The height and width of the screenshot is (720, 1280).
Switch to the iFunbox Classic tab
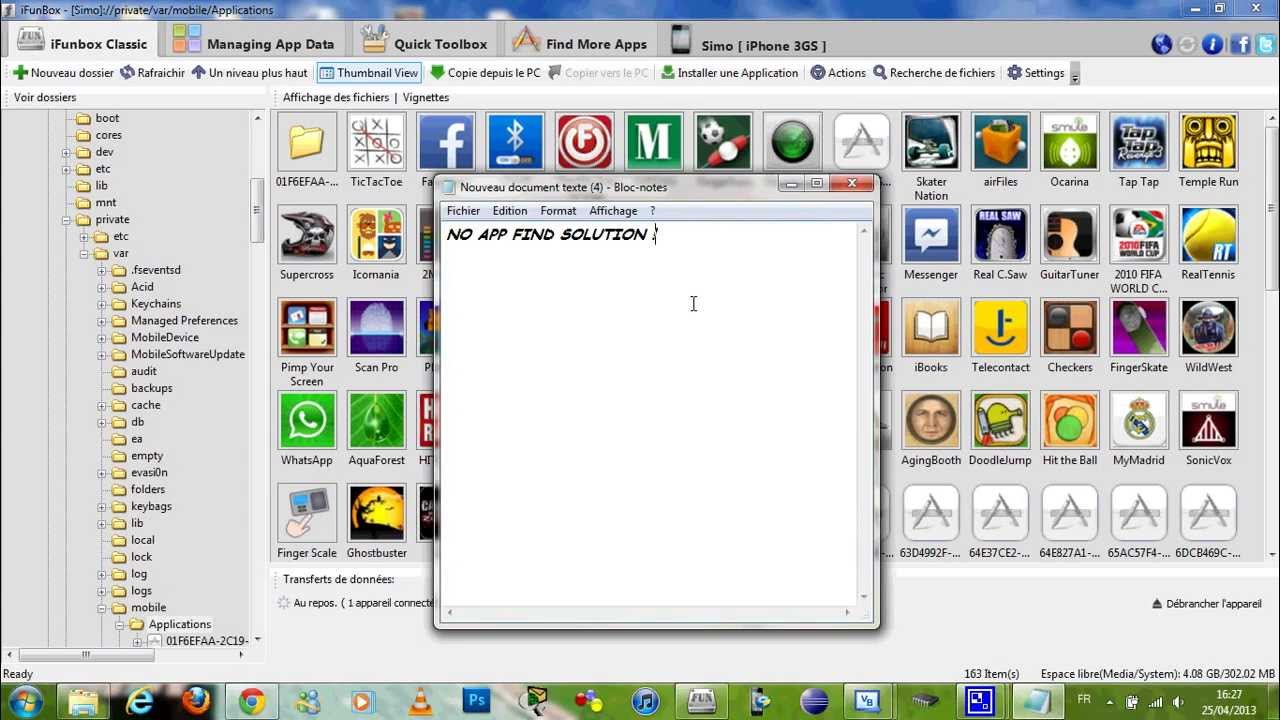[x=83, y=41]
